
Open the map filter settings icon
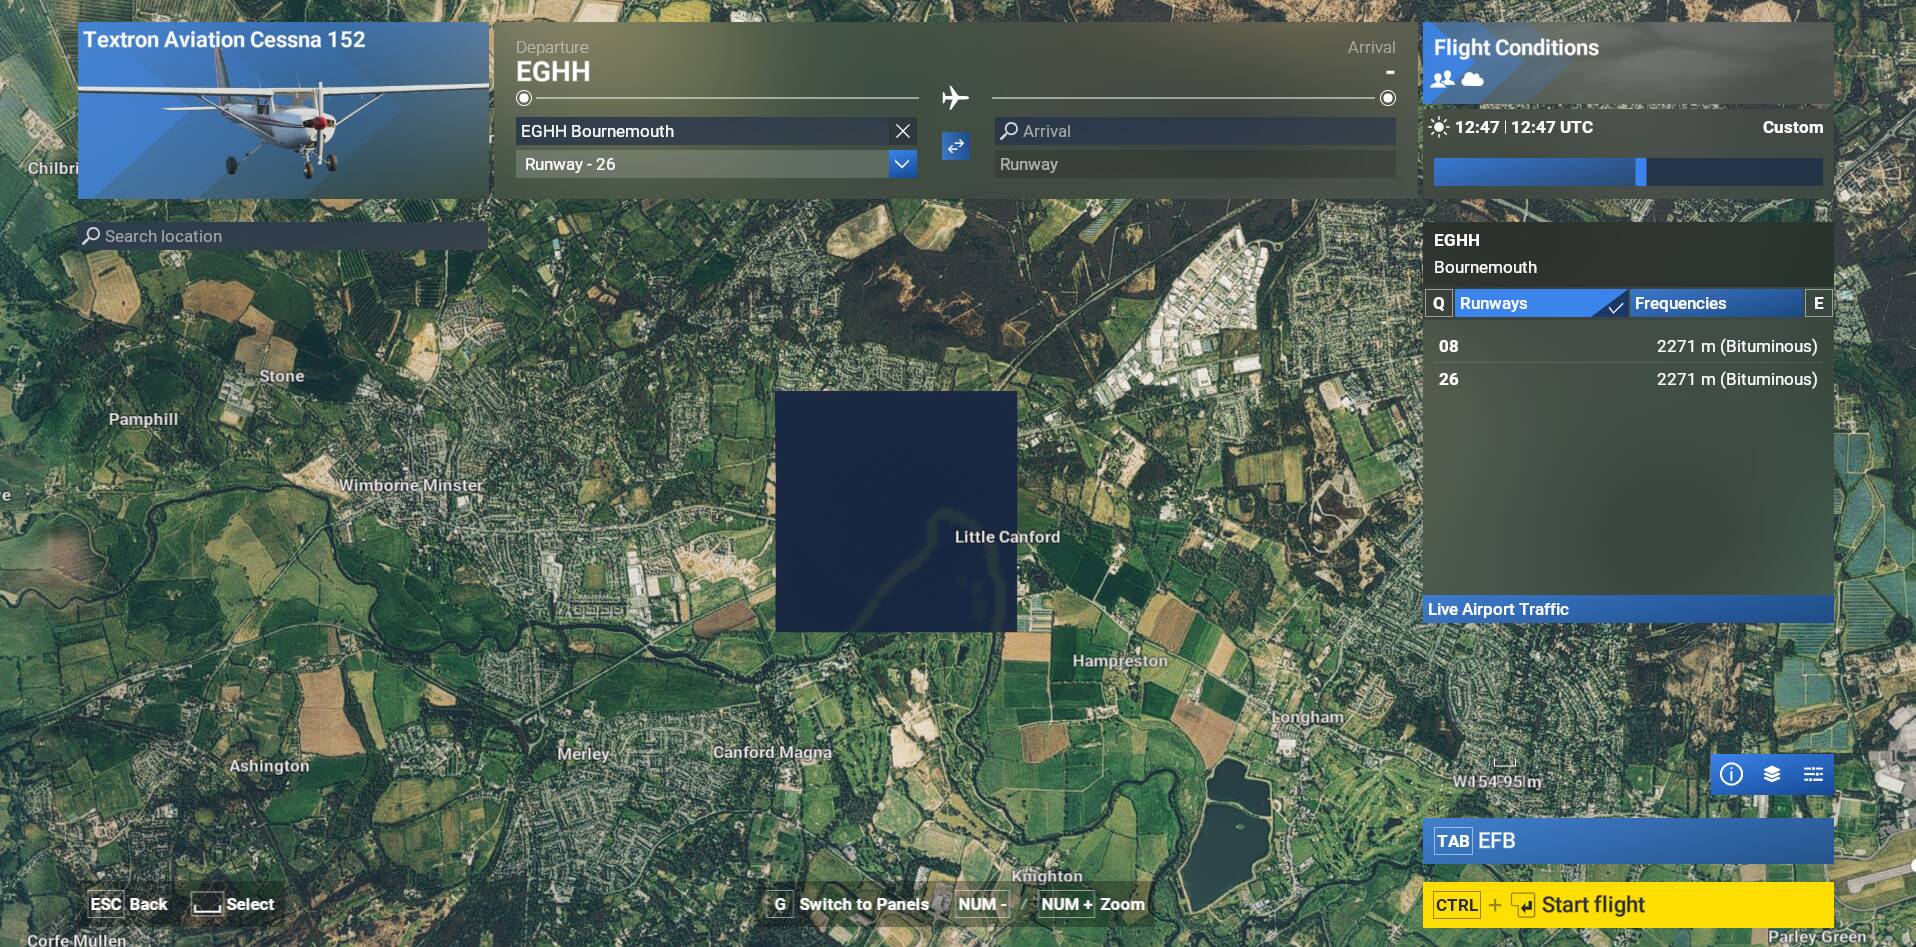[1813, 774]
